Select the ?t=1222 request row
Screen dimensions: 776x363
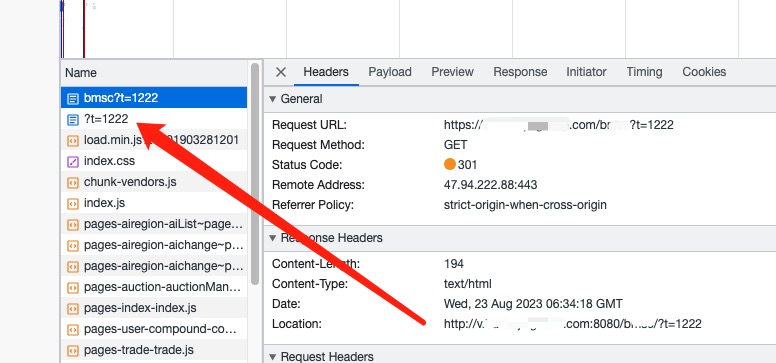[154, 119]
